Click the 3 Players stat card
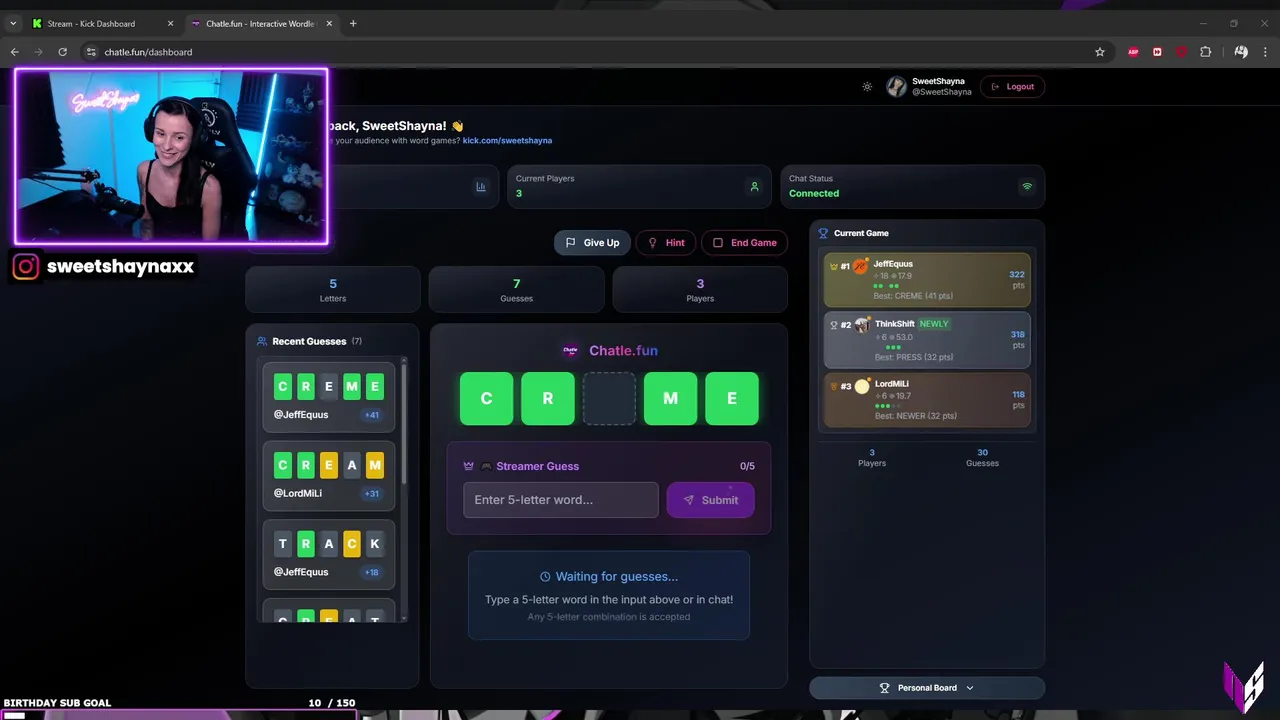Screen dimensions: 1280x720 tap(700, 289)
